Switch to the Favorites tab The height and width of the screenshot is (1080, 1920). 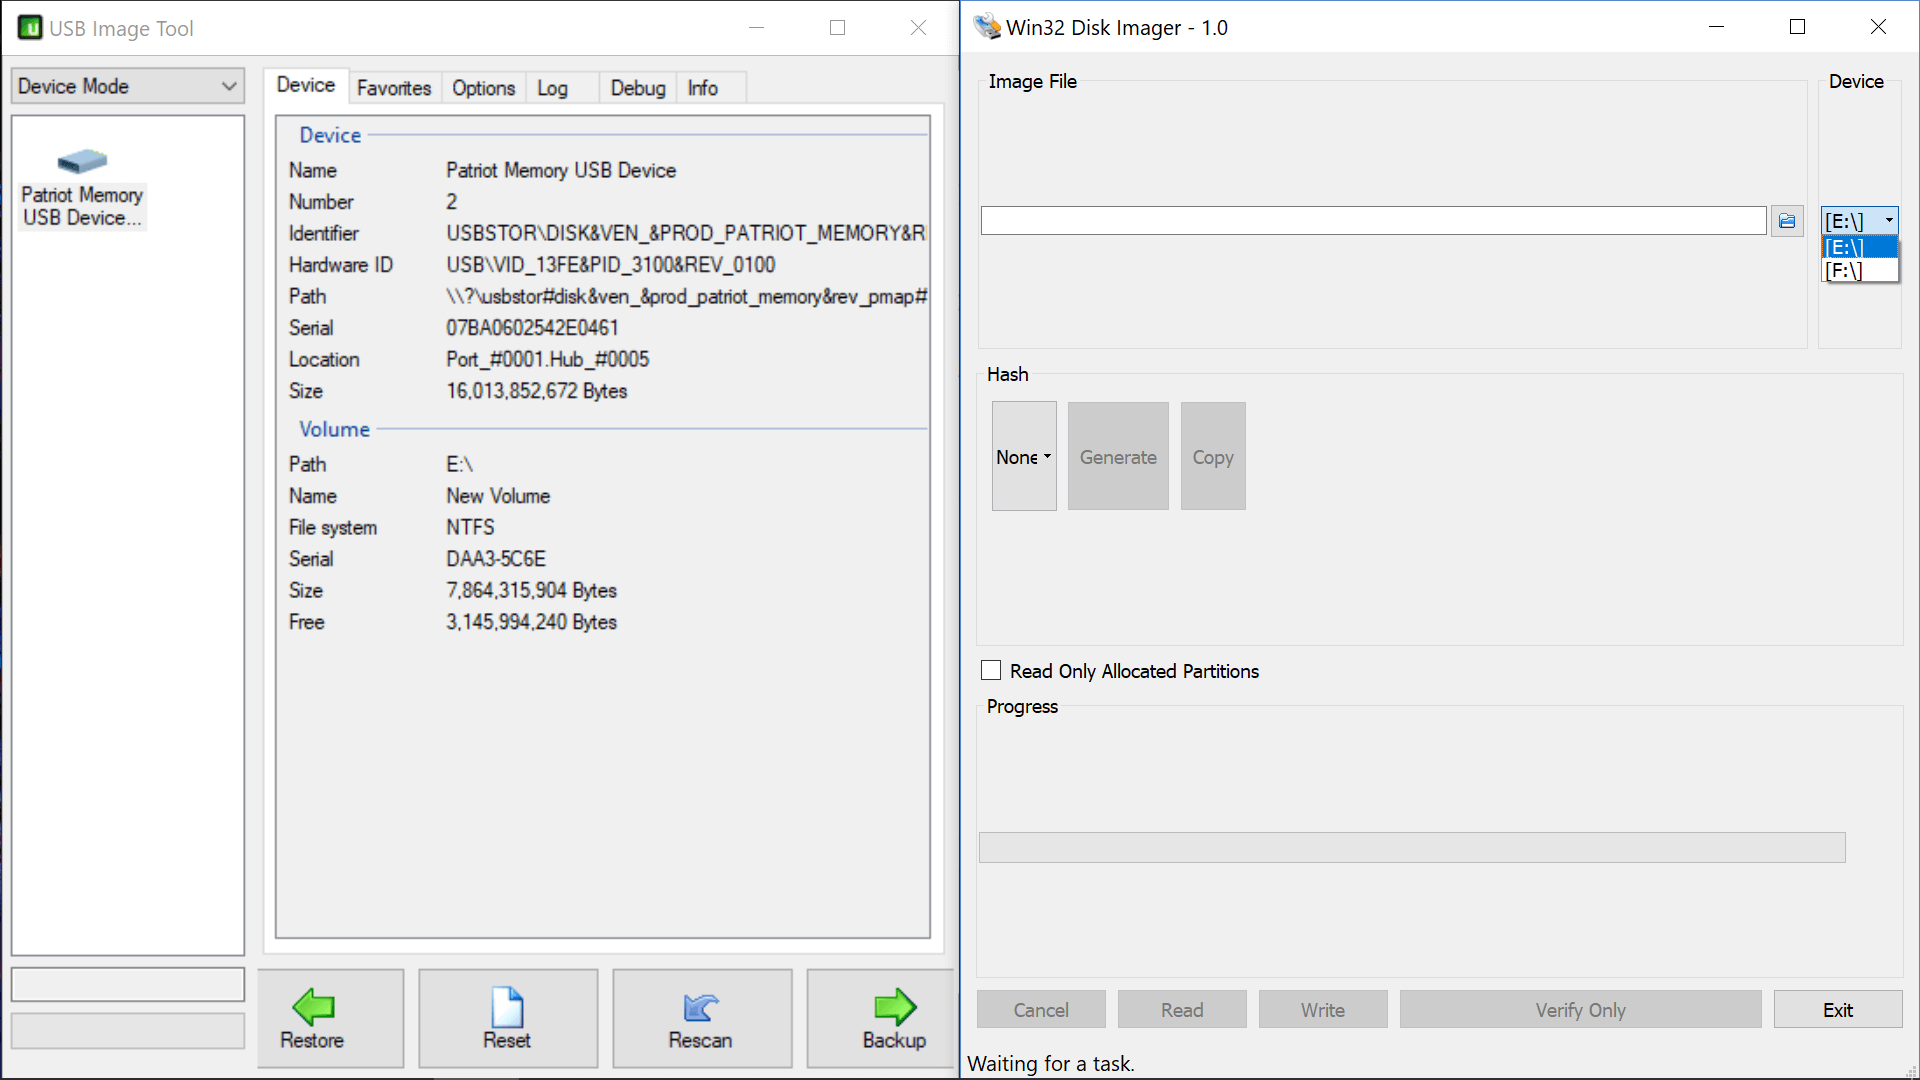393,88
